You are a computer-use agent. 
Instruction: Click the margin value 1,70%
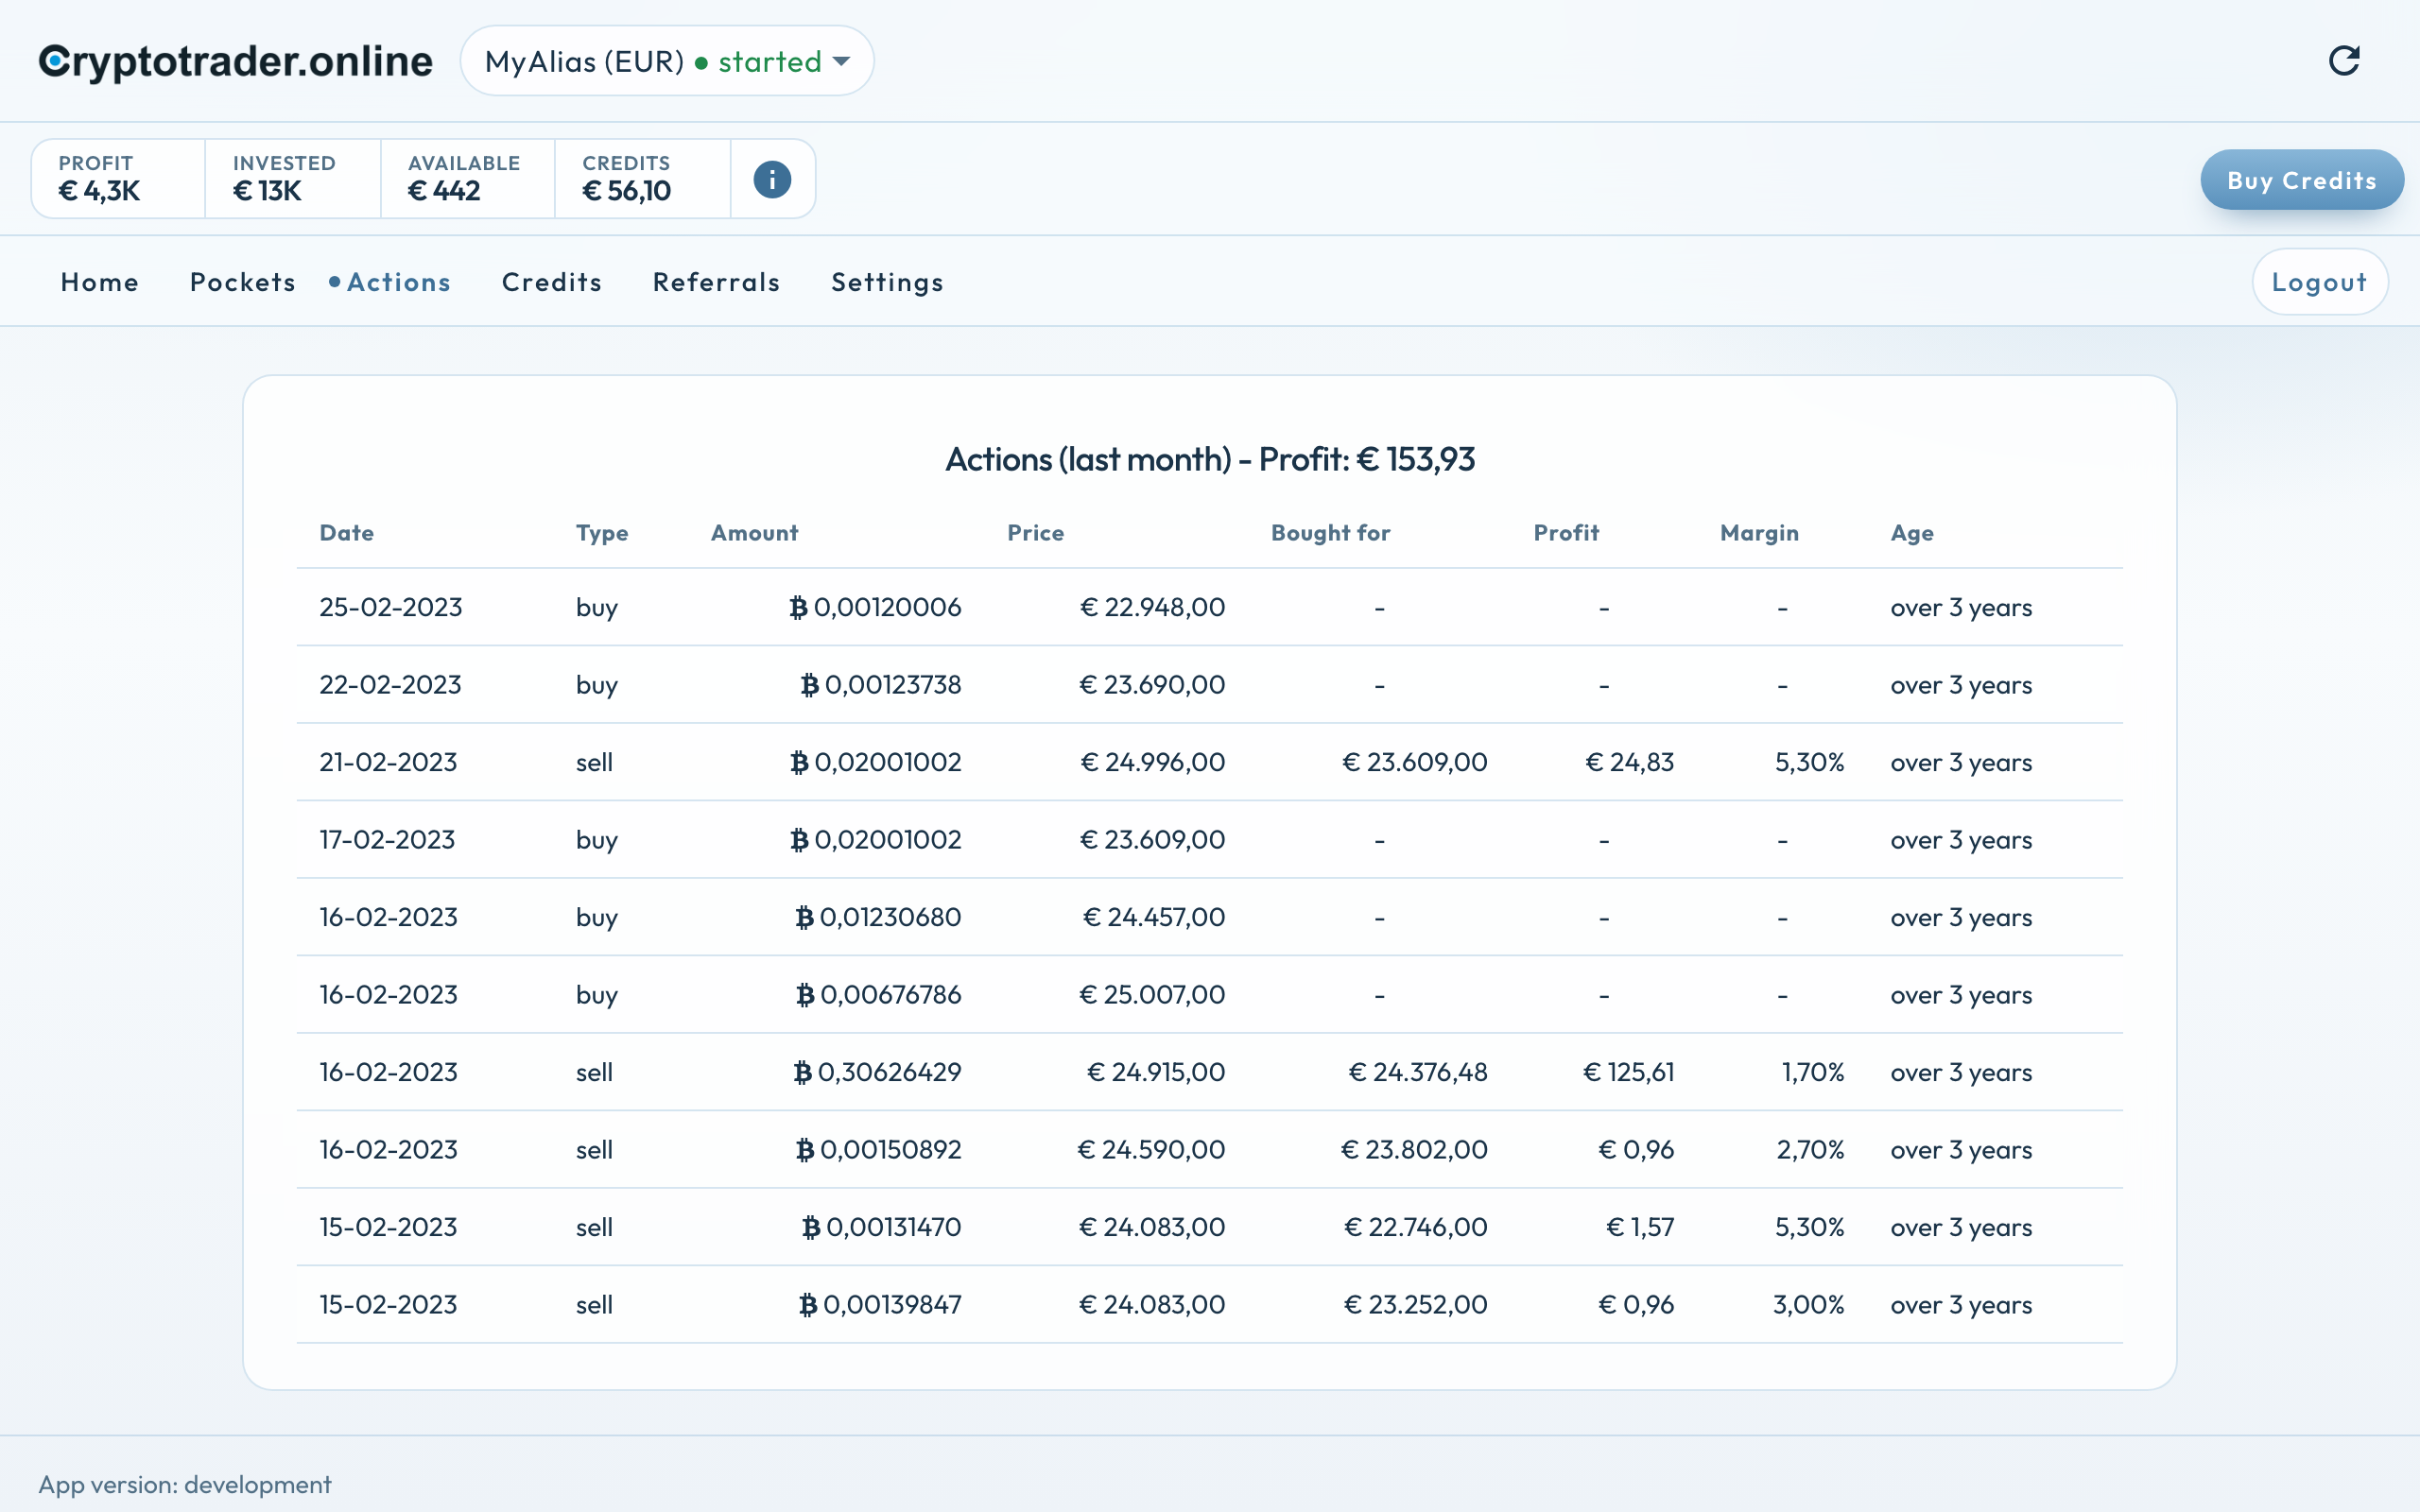[x=1813, y=1072]
